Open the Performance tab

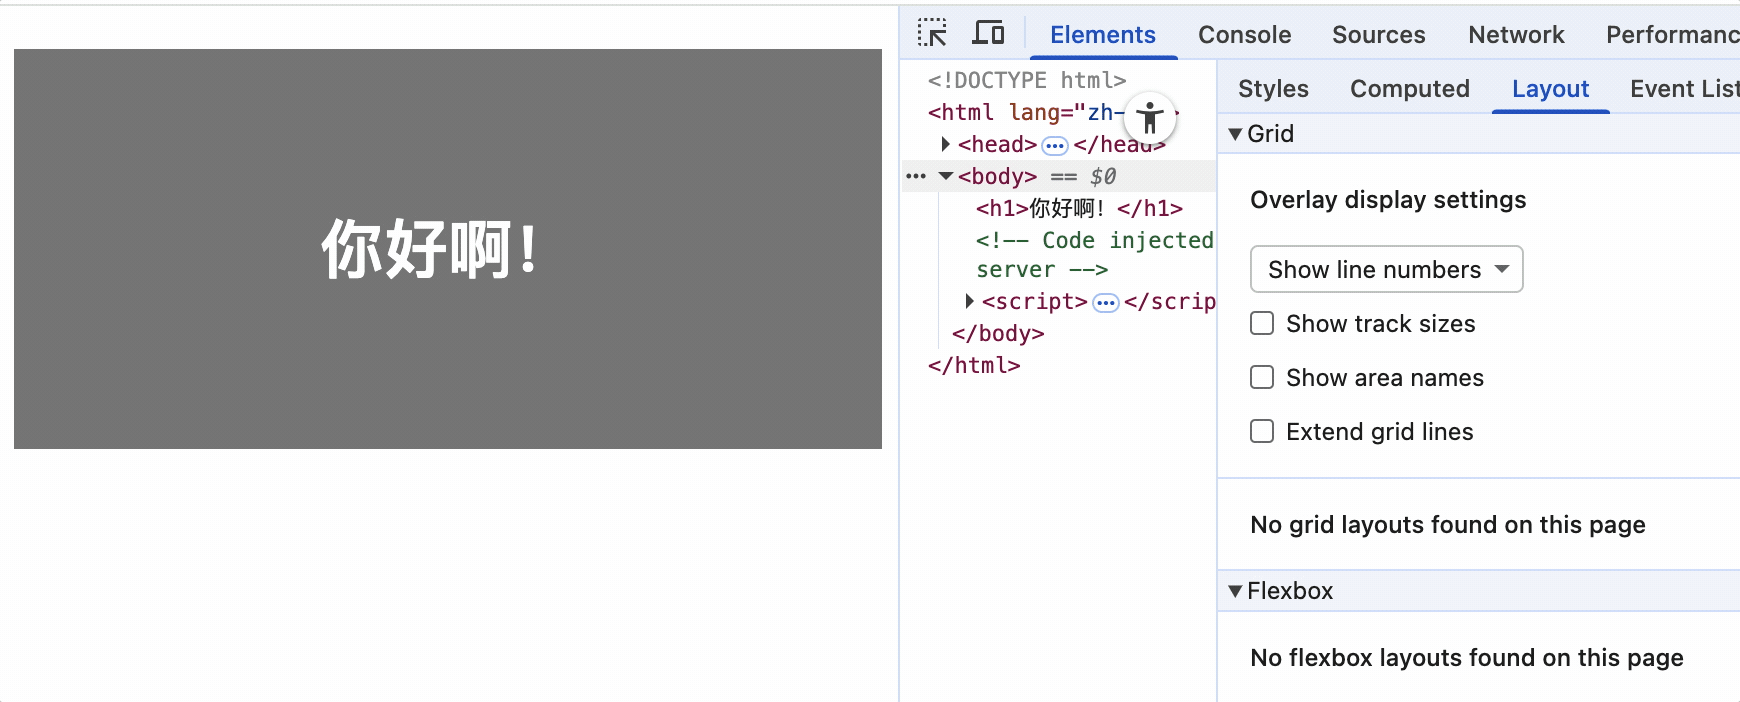[1672, 34]
